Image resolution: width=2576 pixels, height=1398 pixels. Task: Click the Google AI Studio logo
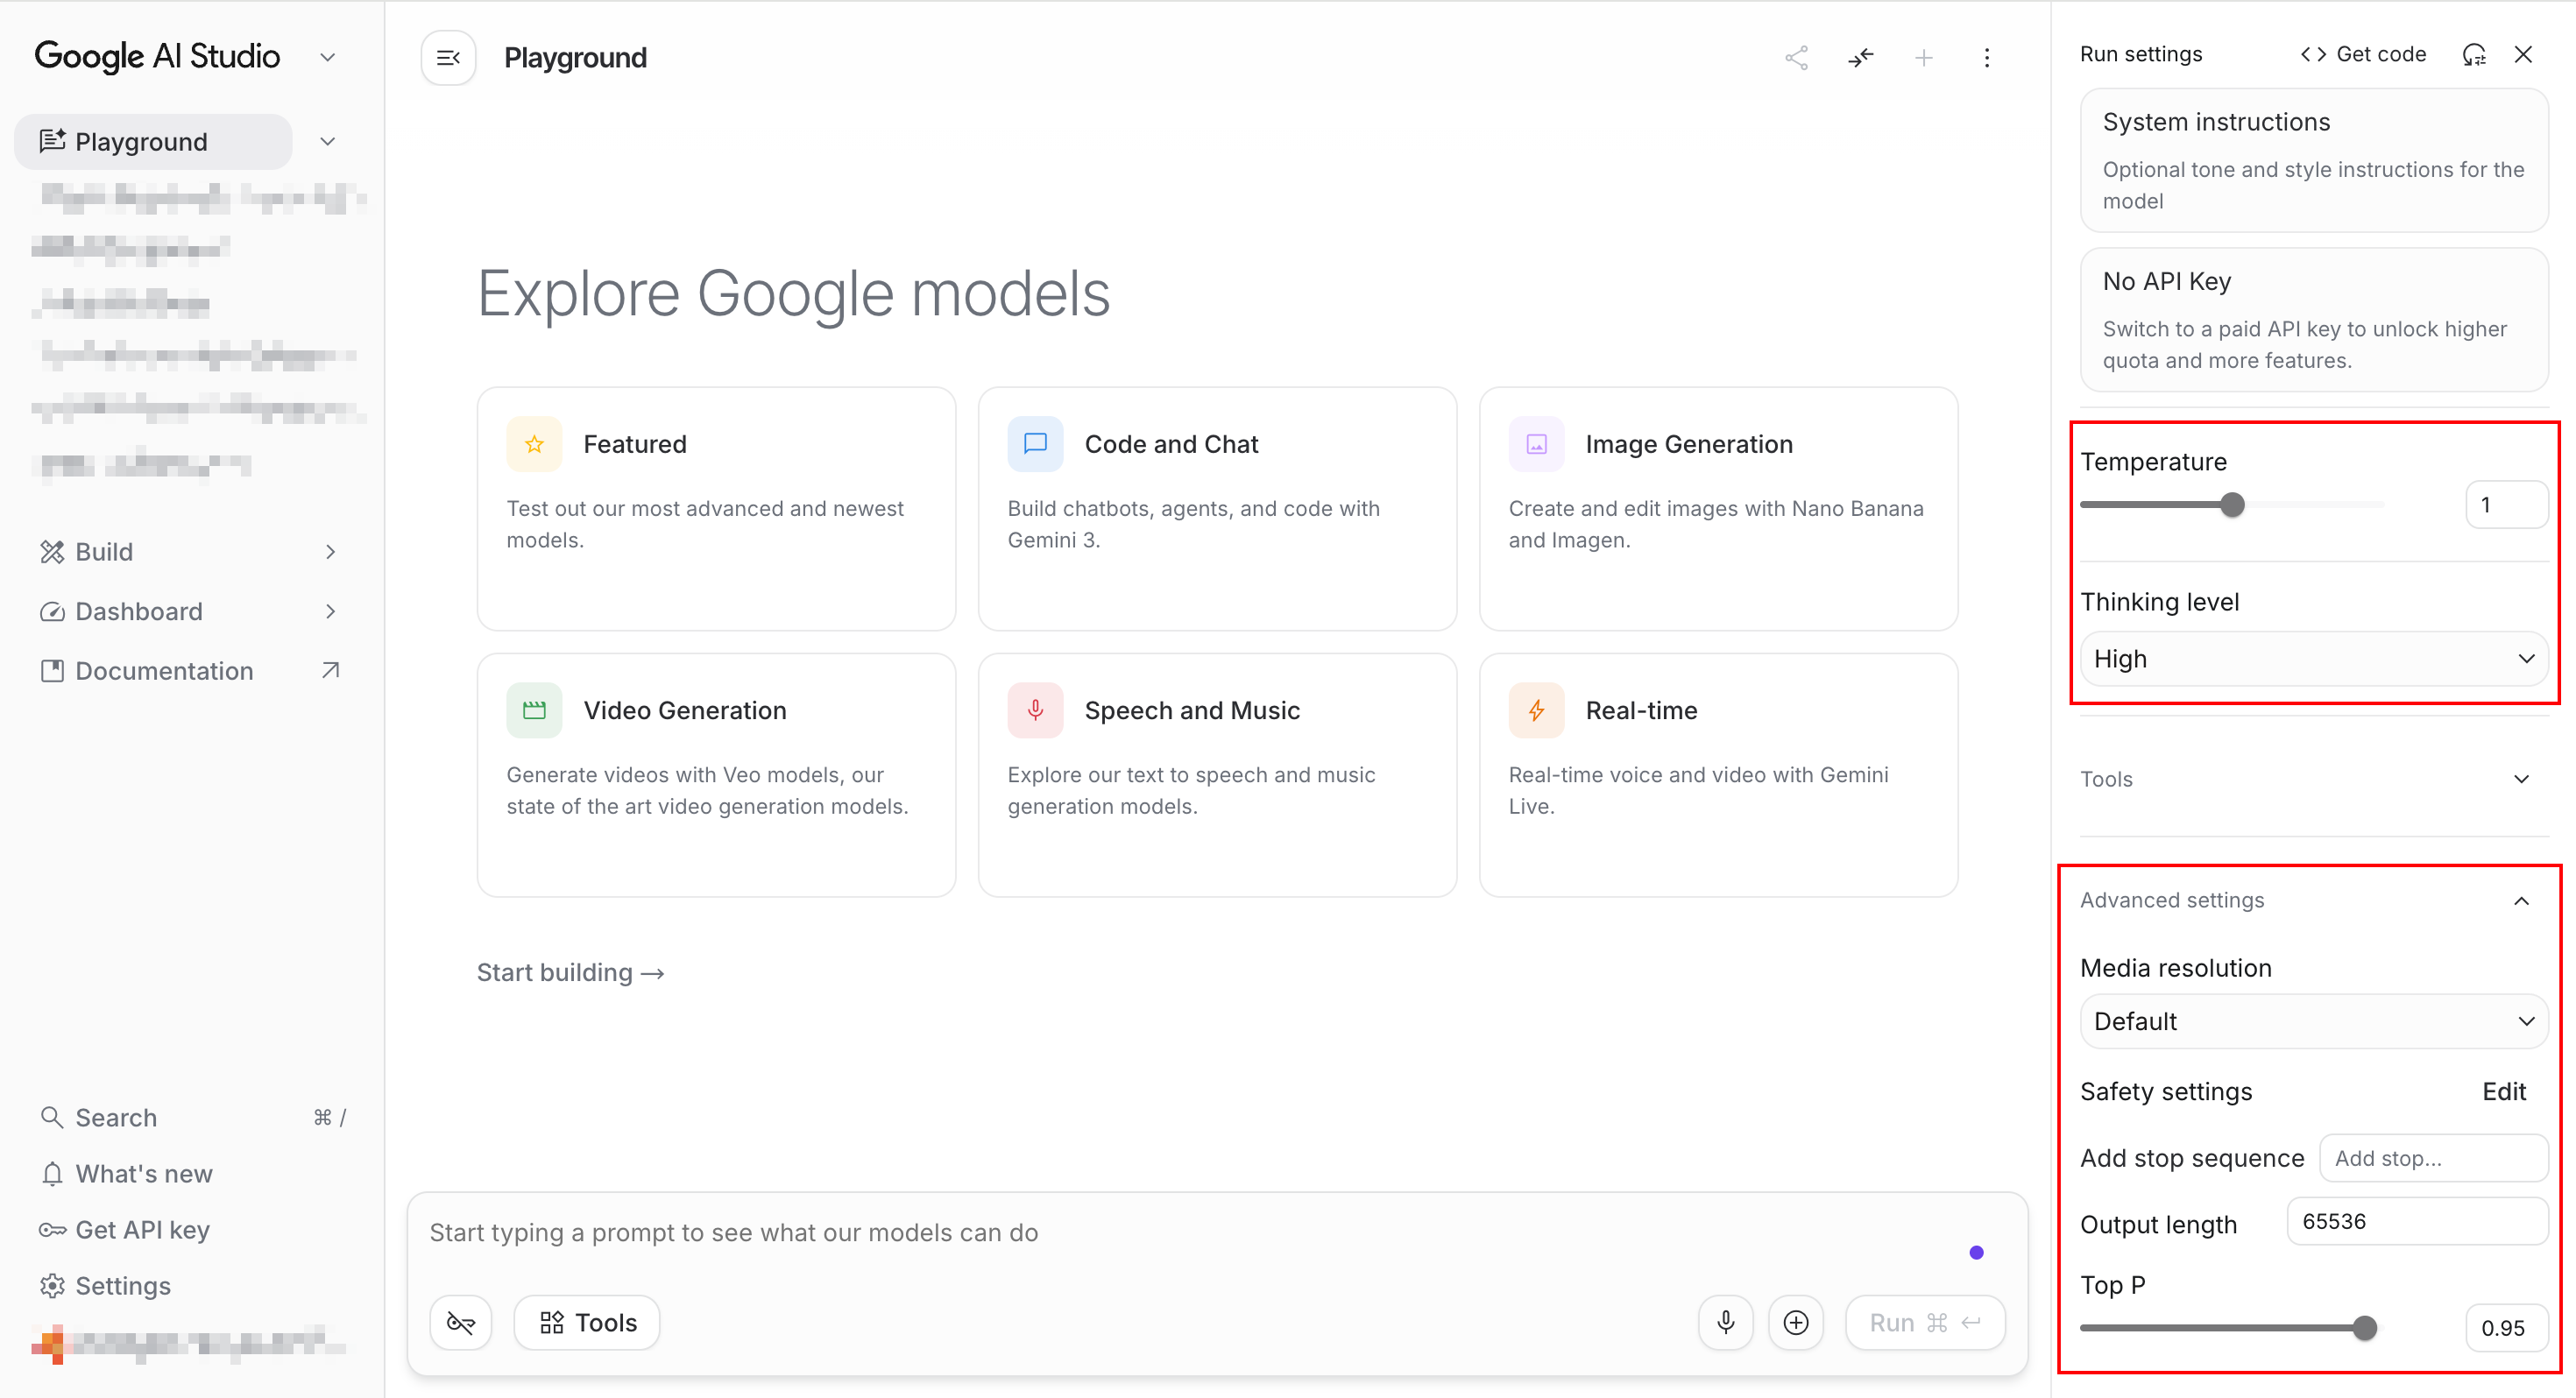pos(158,57)
